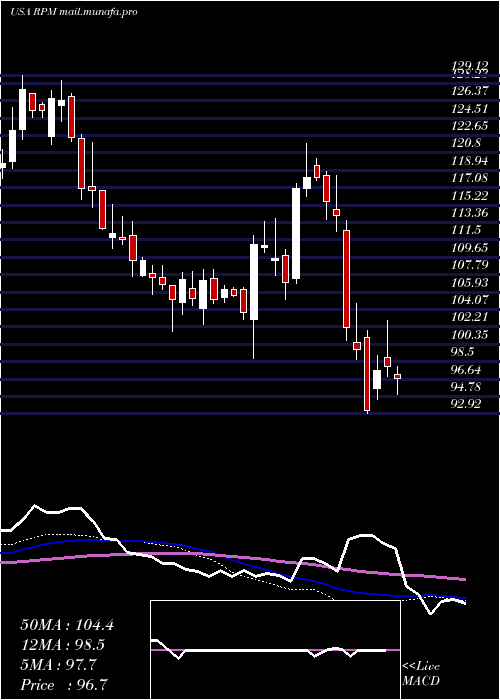Select the 102.21 price axis label
500x700 pixels.
point(469,317)
